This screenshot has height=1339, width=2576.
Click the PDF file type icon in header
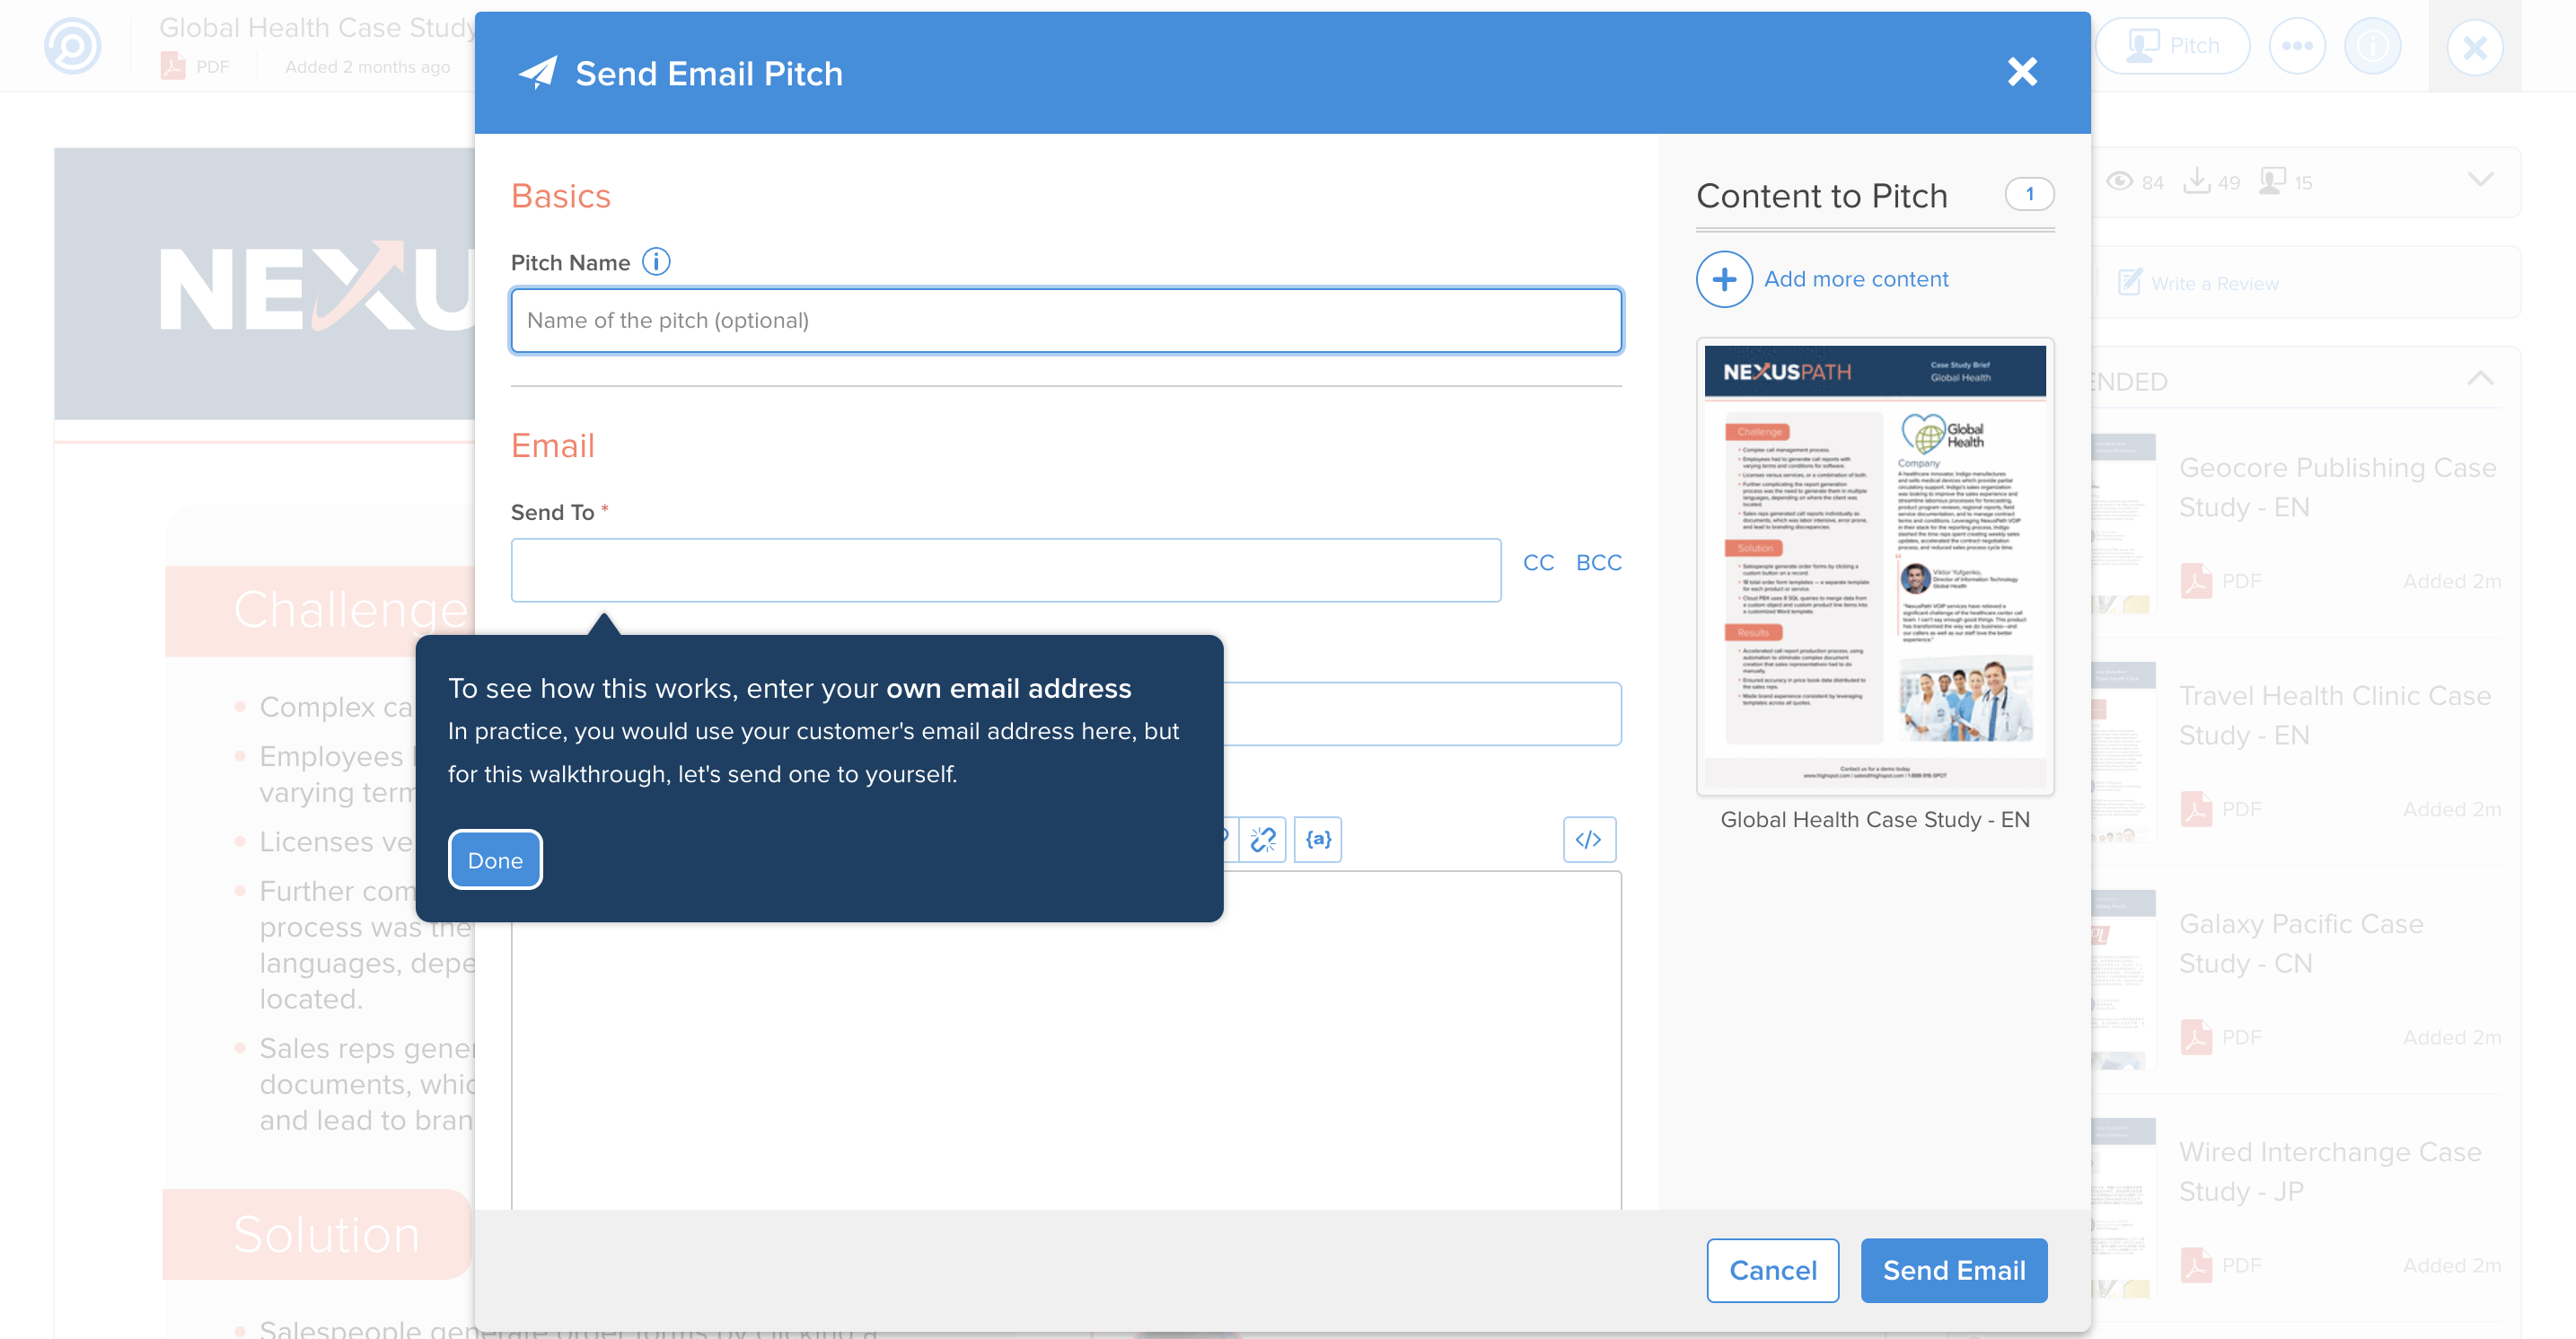pyautogui.click(x=172, y=66)
